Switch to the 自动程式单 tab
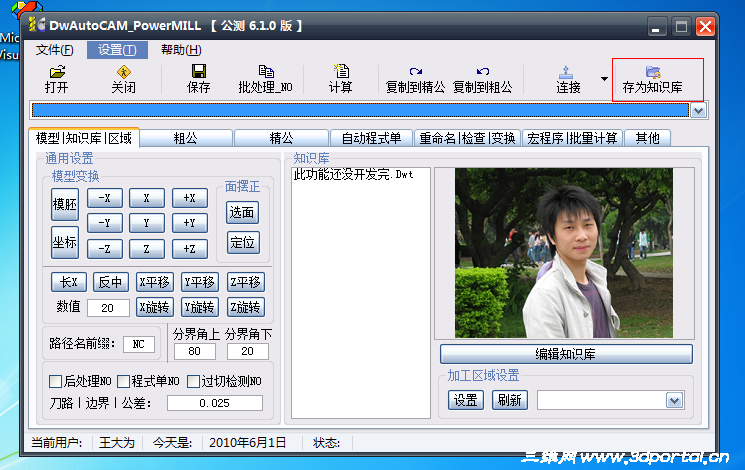 (x=372, y=138)
